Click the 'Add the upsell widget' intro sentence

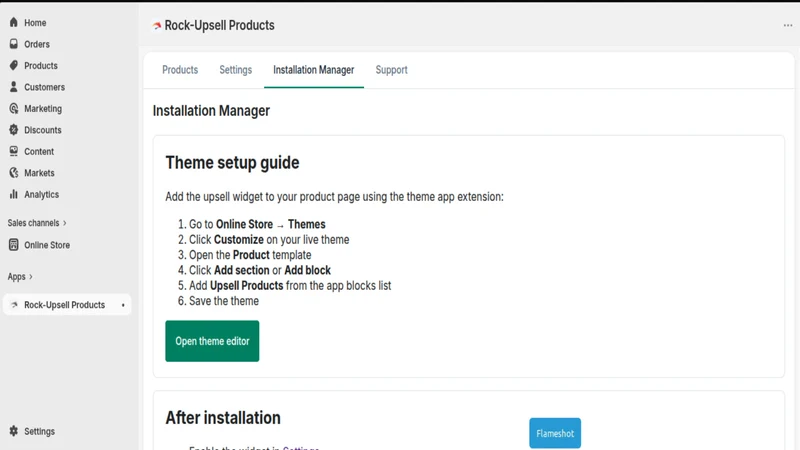click(x=334, y=196)
